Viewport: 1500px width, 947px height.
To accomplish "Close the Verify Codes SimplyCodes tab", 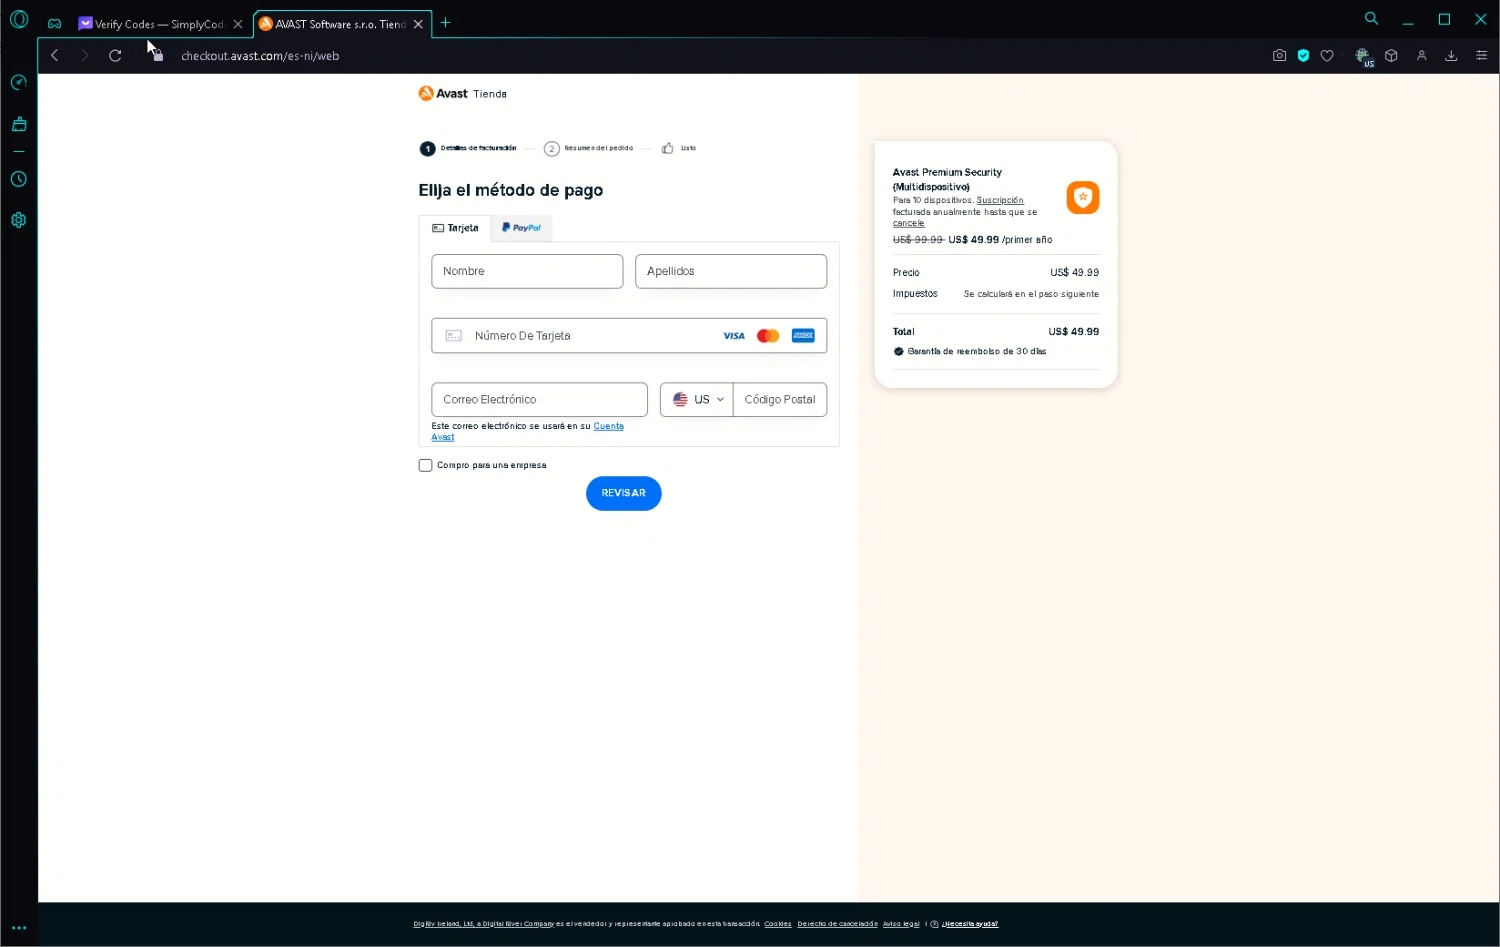I will click(x=238, y=24).
